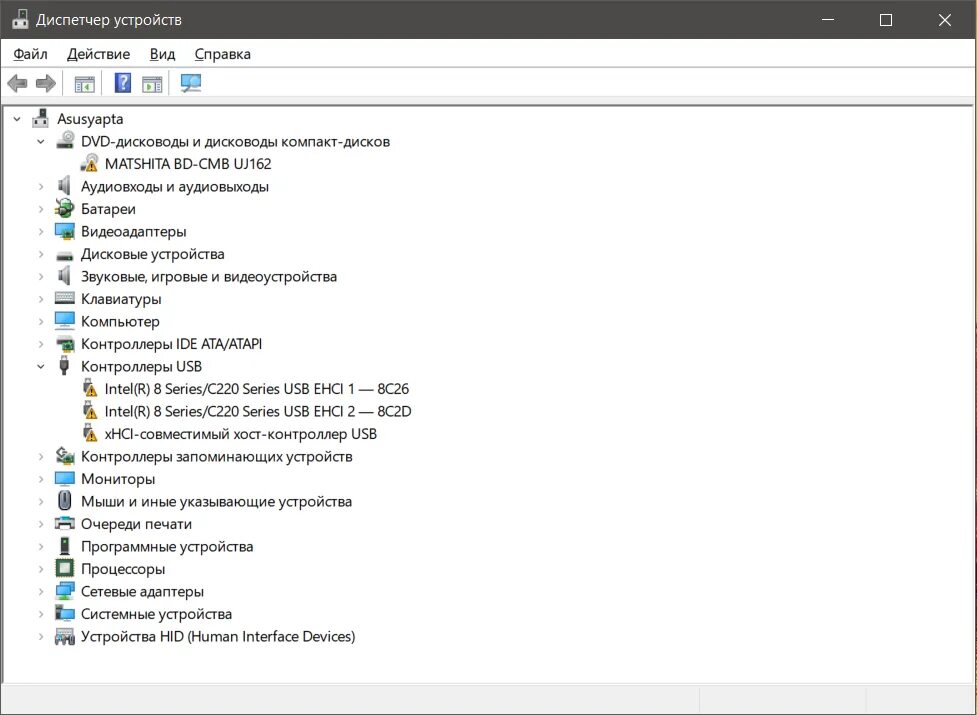This screenshot has height=715, width=977.
Task: Open the Действие menu
Action: pos(98,53)
